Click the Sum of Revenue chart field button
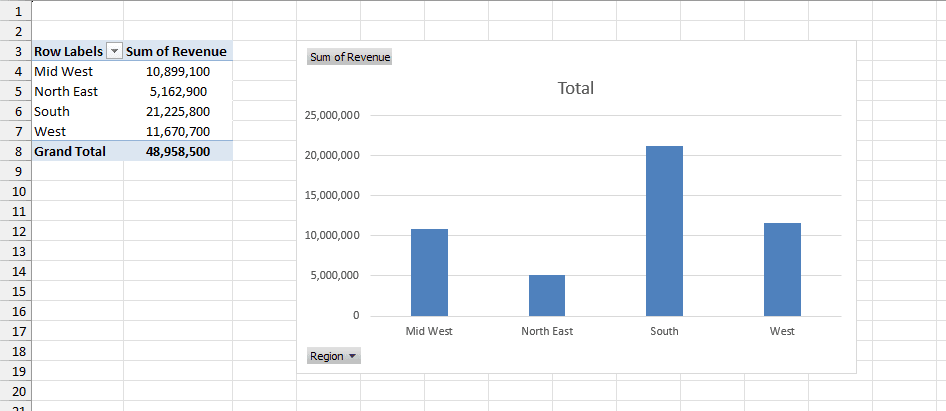 click(349, 57)
